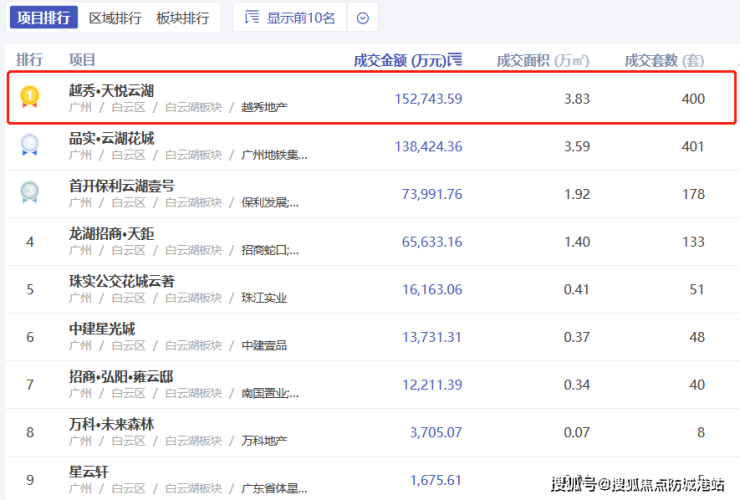The image size is (740, 500).
Task: Open the 显示前10名 selector
Action: point(290,18)
